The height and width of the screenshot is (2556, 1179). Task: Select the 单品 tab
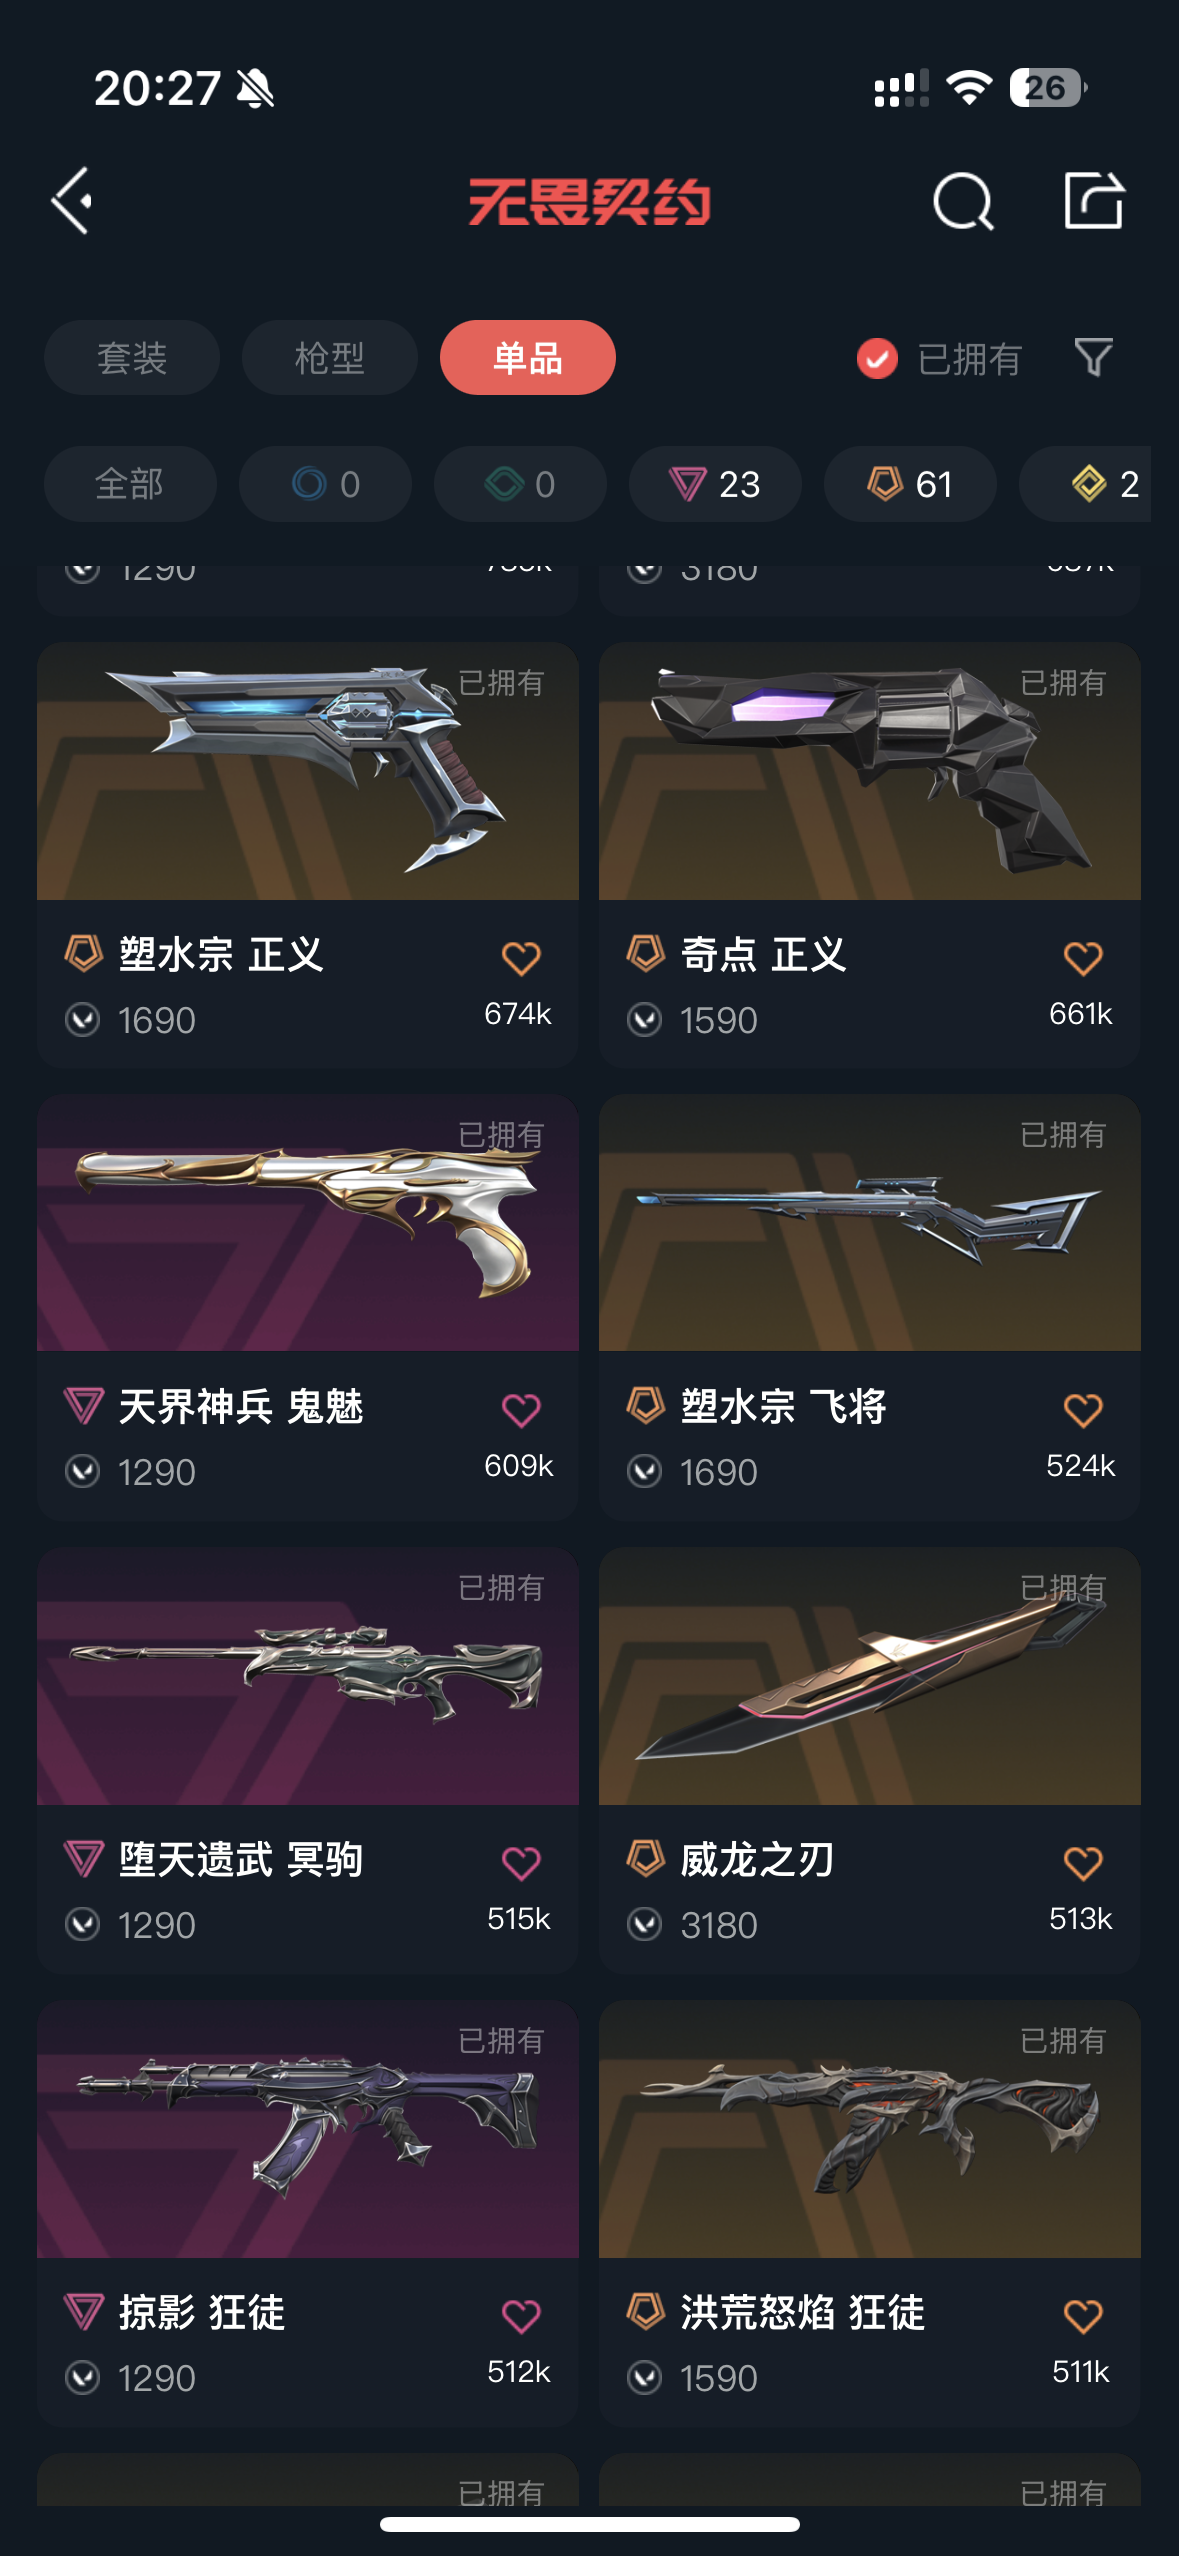click(528, 358)
